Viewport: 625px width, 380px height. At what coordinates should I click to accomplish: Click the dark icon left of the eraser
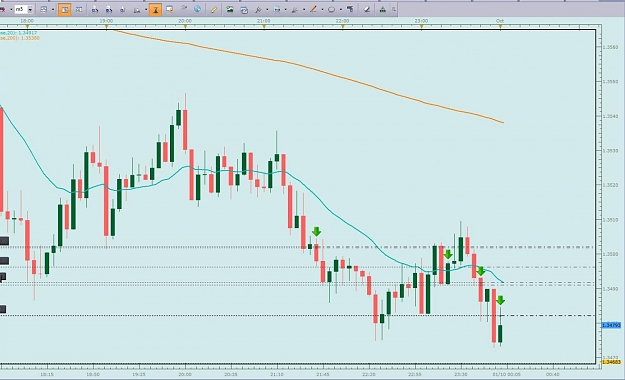click(350, 9)
